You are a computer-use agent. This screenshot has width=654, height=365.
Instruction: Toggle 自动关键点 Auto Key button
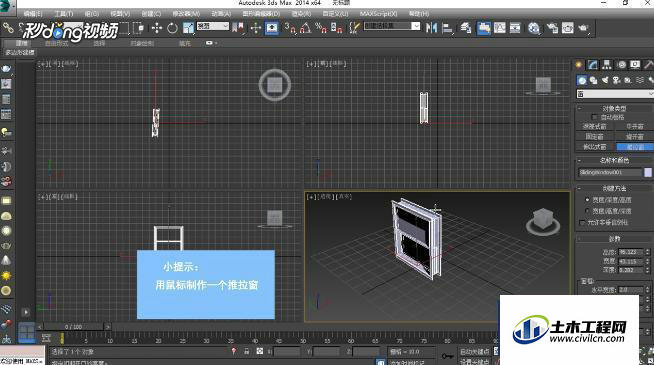(x=474, y=352)
